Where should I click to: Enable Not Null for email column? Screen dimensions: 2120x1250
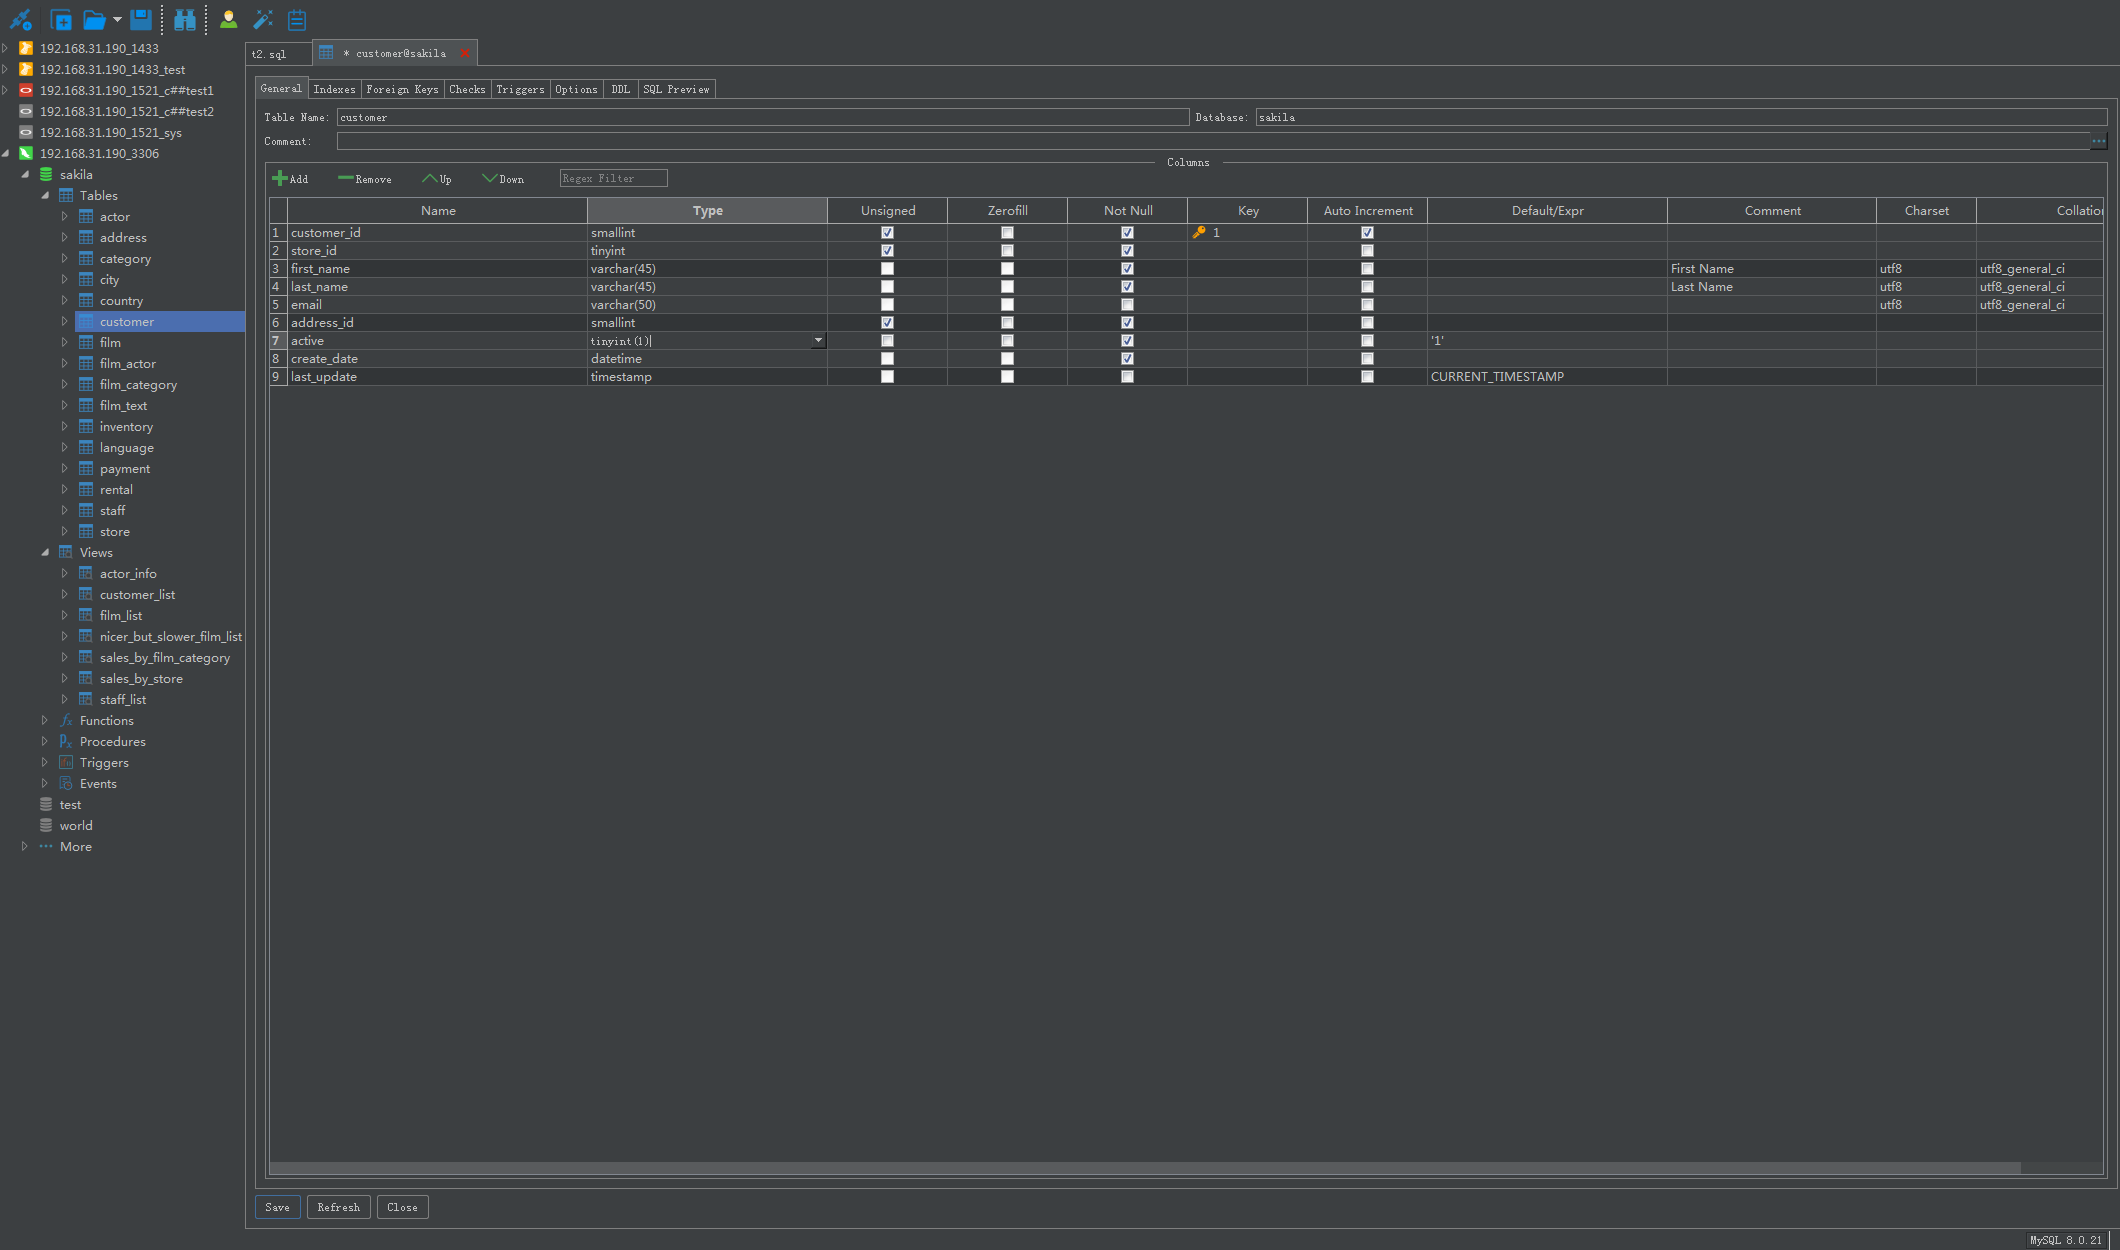[x=1127, y=305]
